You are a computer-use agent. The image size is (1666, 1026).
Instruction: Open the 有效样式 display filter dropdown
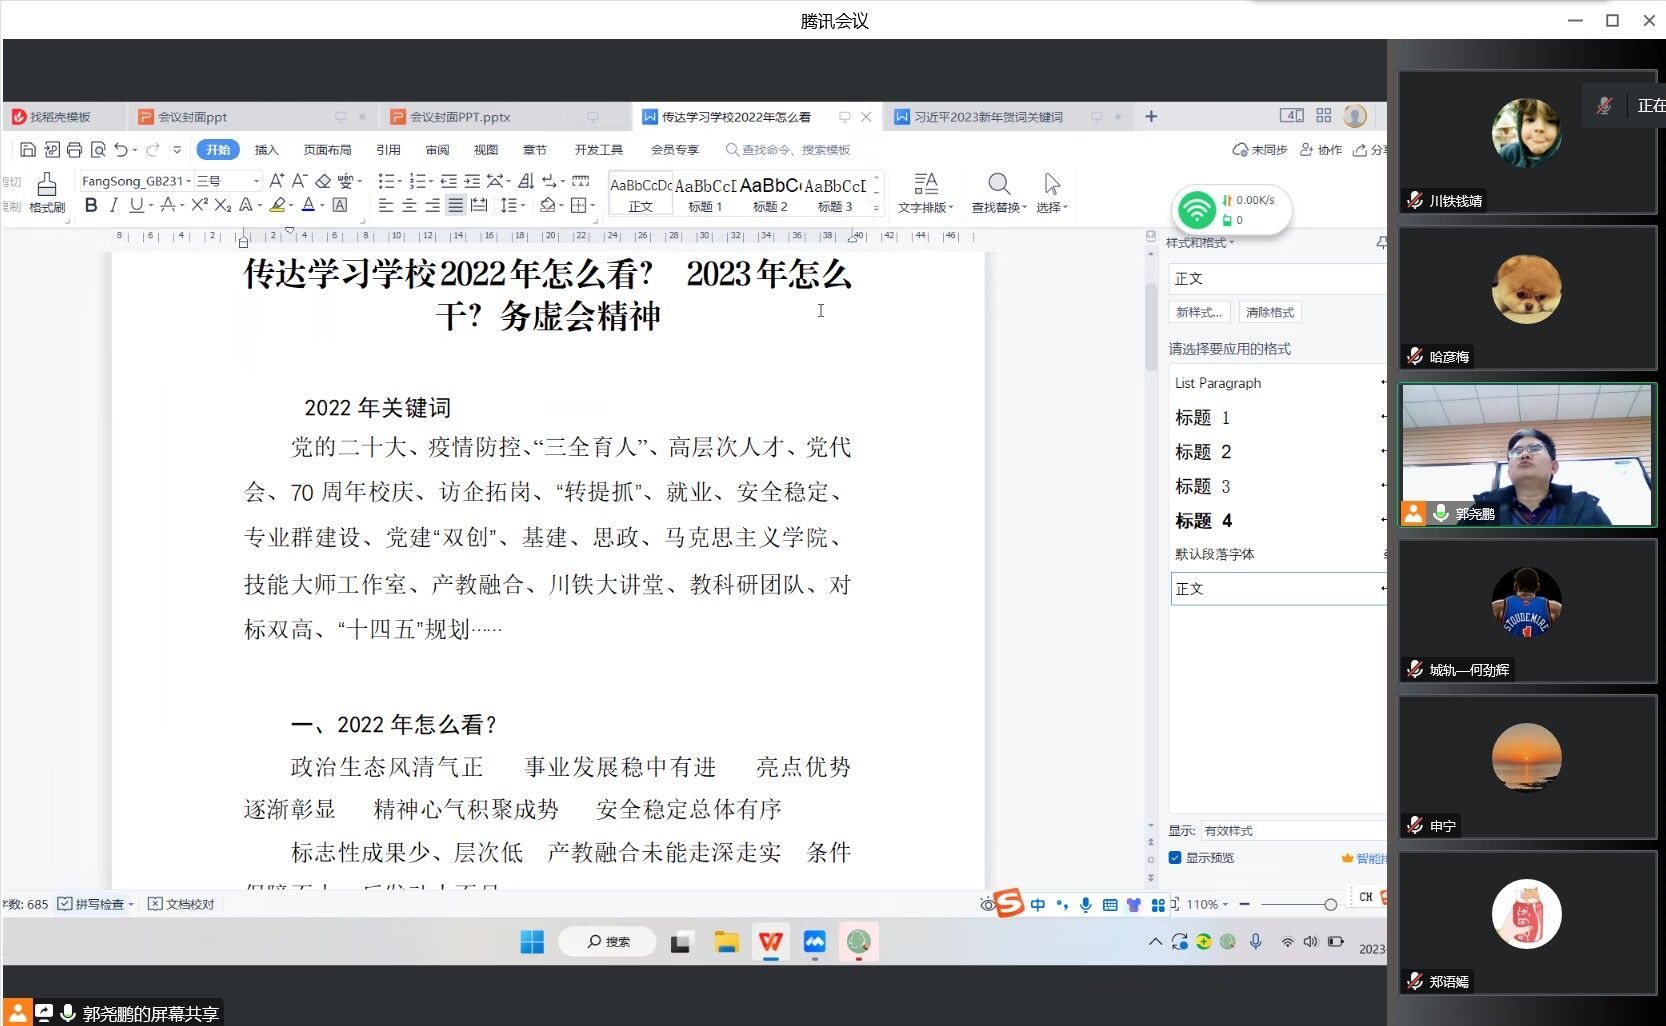point(1290,831)
